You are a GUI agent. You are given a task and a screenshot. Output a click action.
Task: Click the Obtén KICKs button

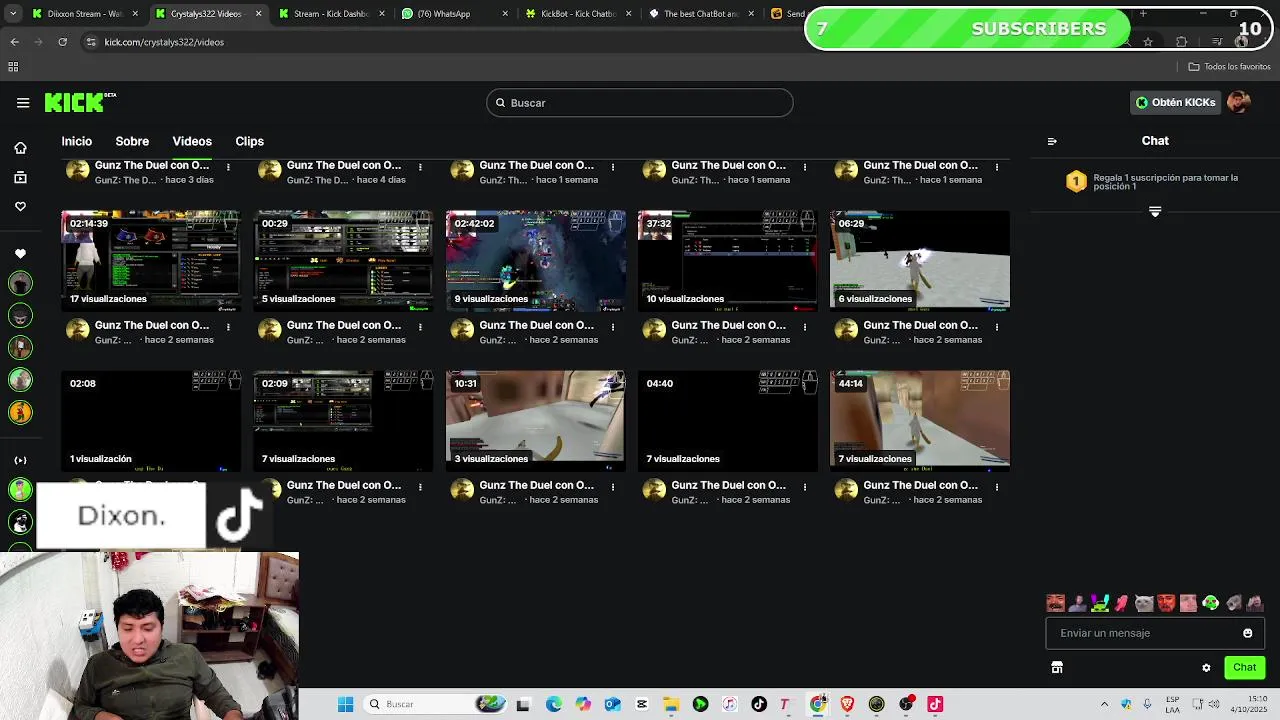(1176, 102)
